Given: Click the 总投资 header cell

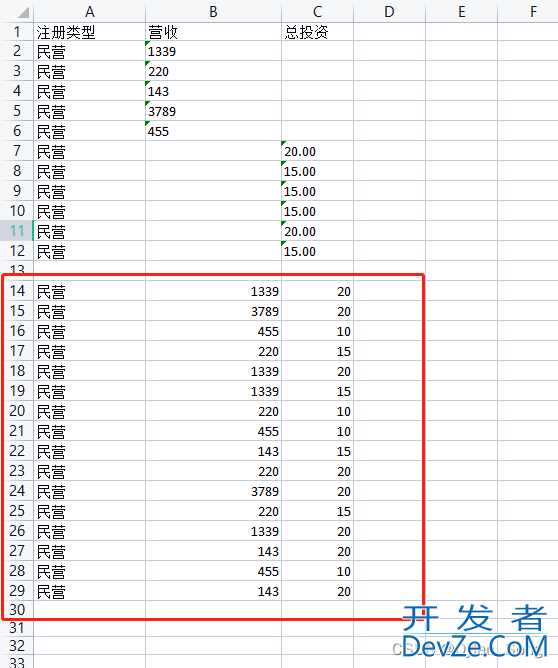Looking at the screenshot, I should pos(317,32).
